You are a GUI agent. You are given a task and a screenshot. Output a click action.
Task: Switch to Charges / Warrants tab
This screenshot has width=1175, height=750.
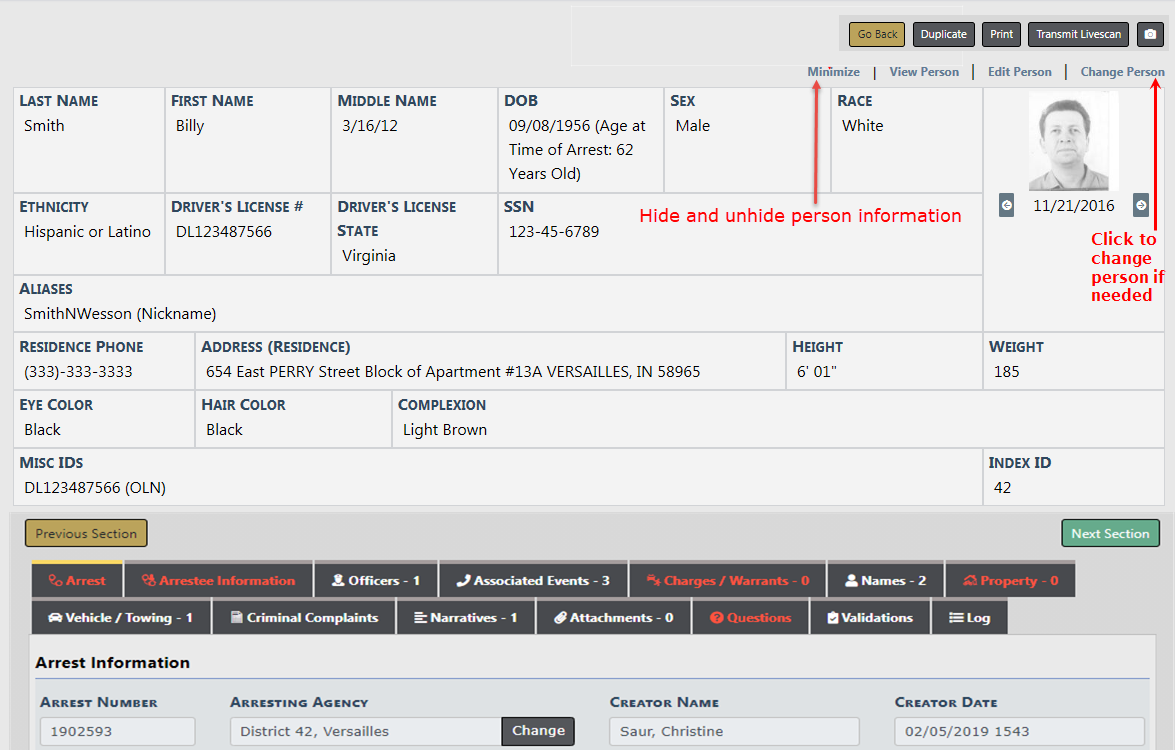(727, 581)
